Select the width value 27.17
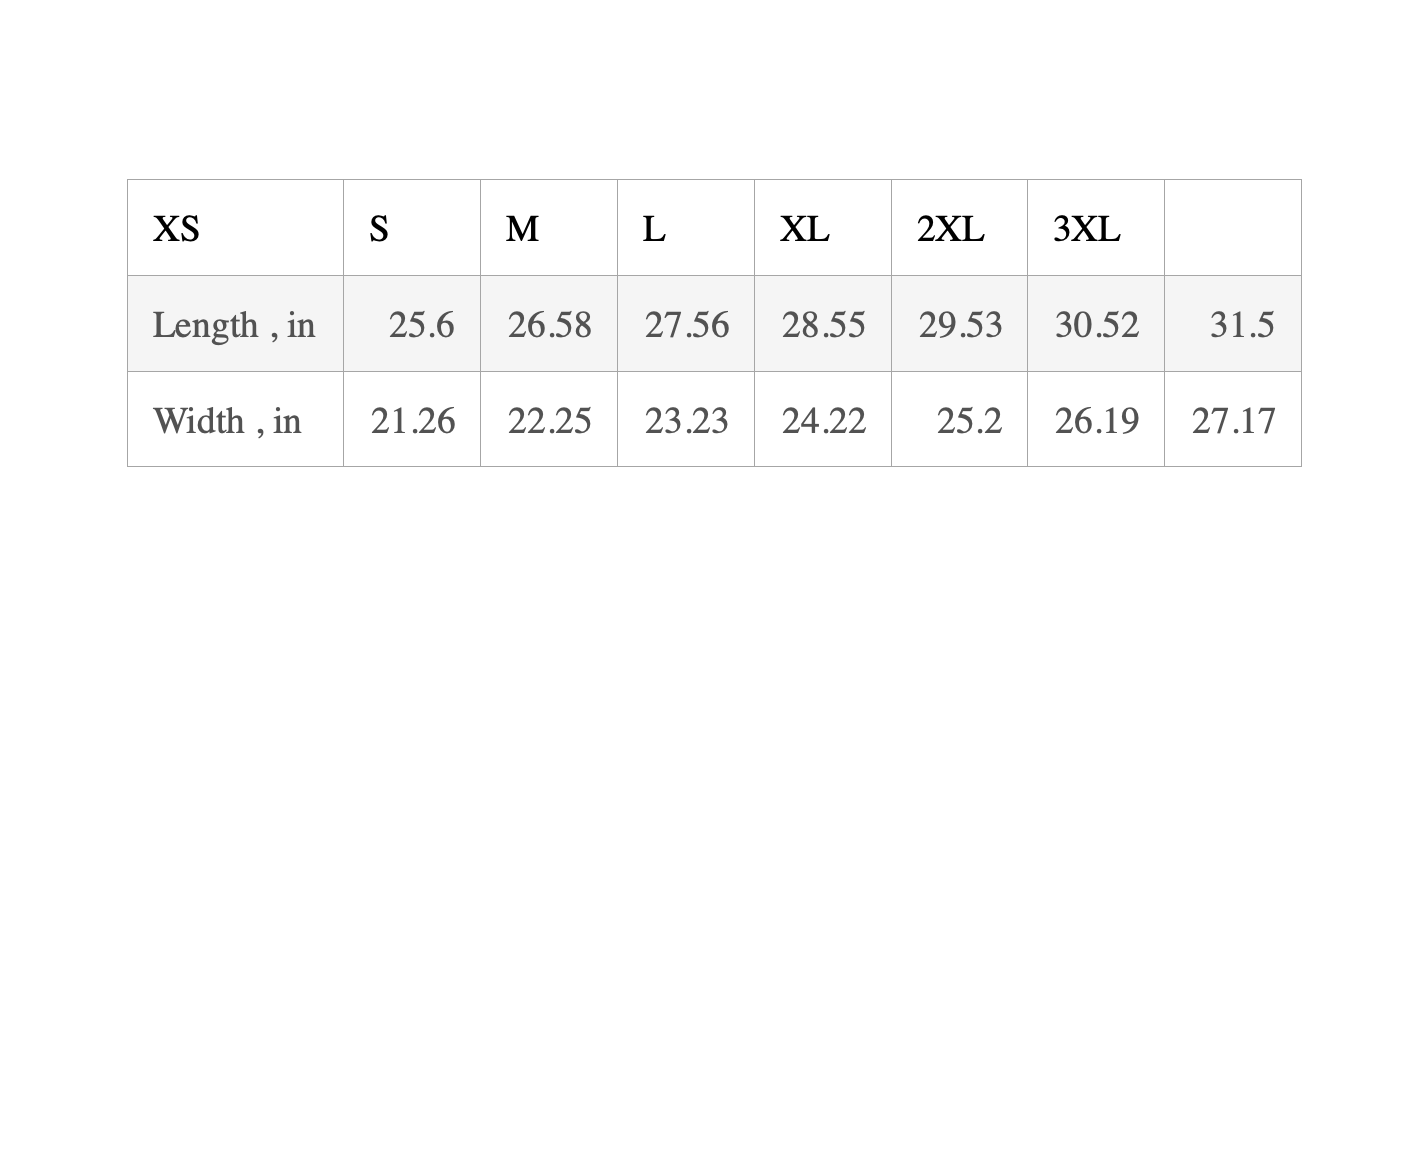The width and height of the screenshot is (1414, 1176). tap(1233, 421)
